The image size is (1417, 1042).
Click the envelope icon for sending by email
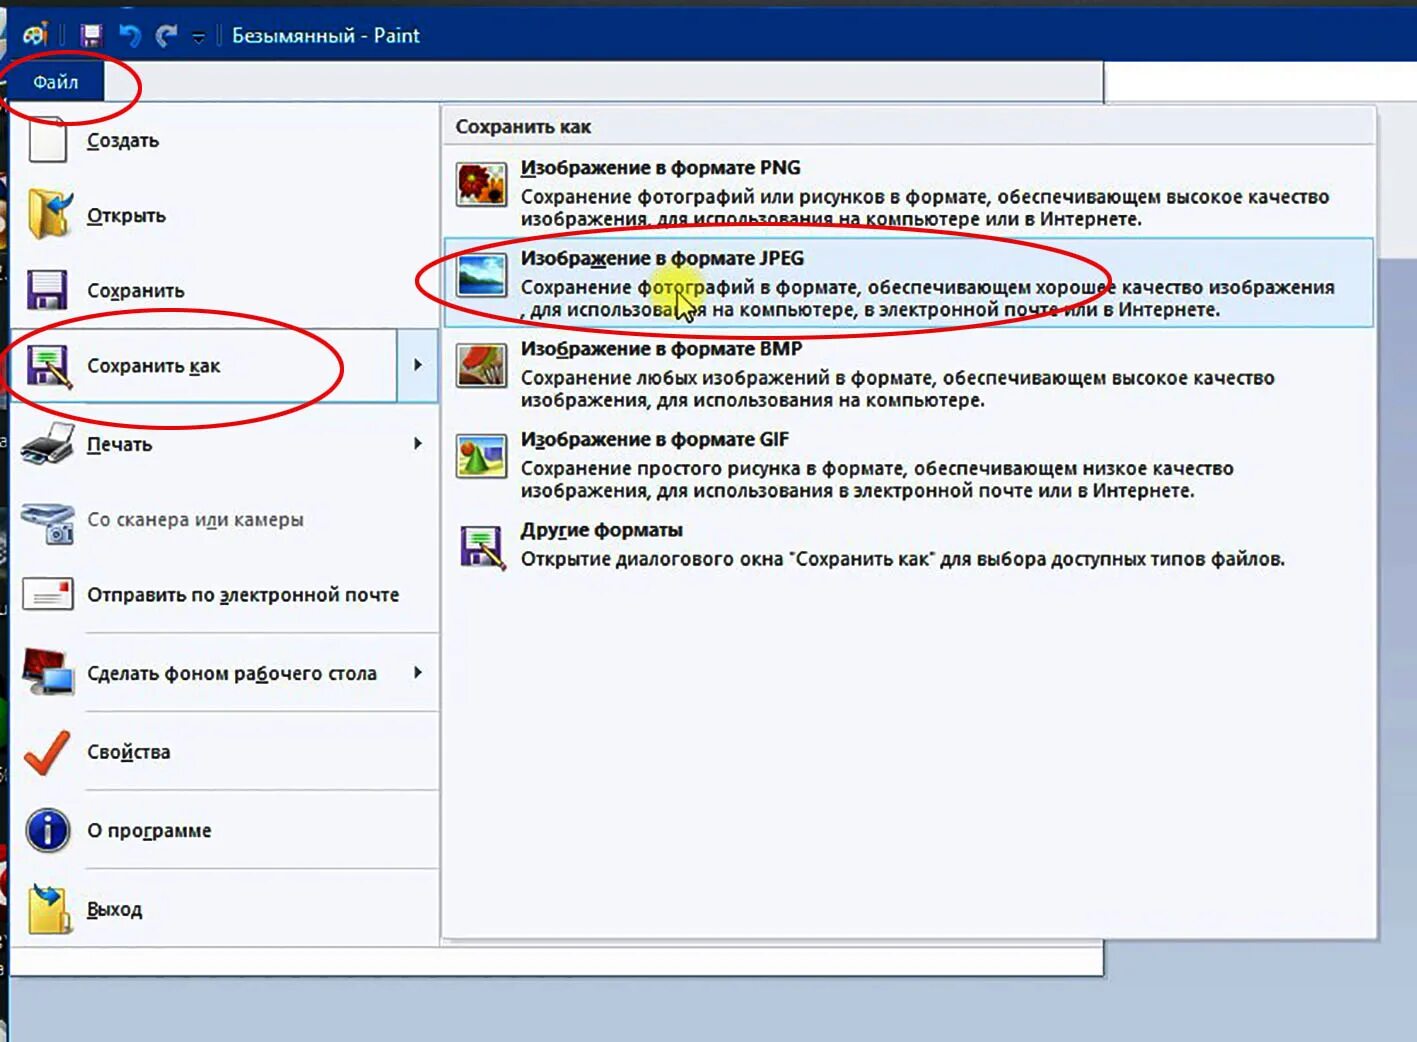pyautogui.click(x=48, y=594)
